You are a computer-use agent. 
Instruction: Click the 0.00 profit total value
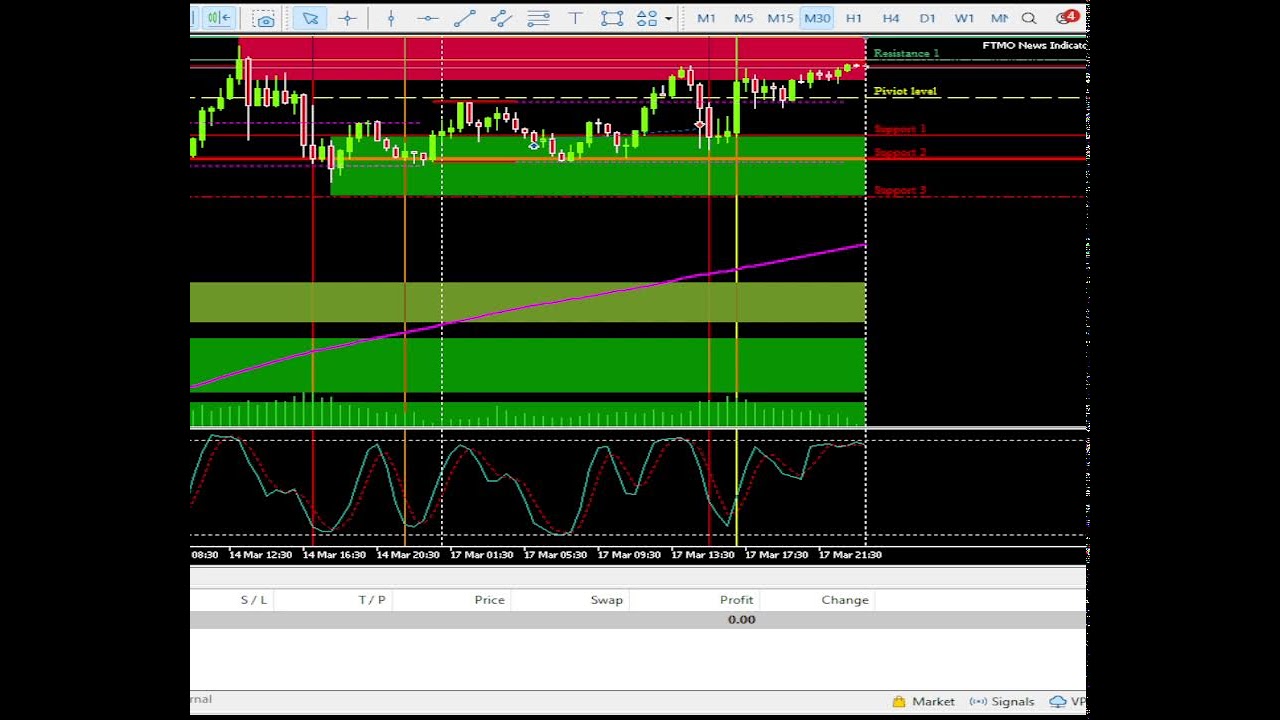(x=742, y=620)
